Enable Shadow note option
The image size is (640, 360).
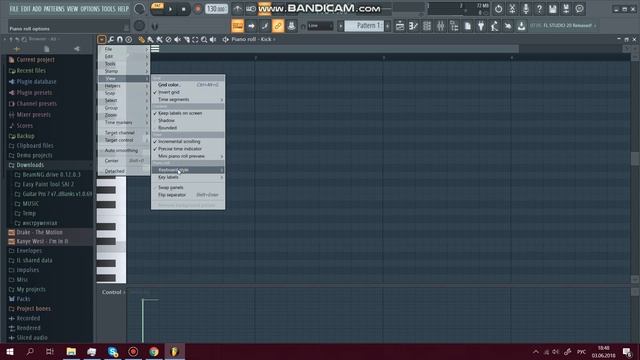[x=188, y=120]
